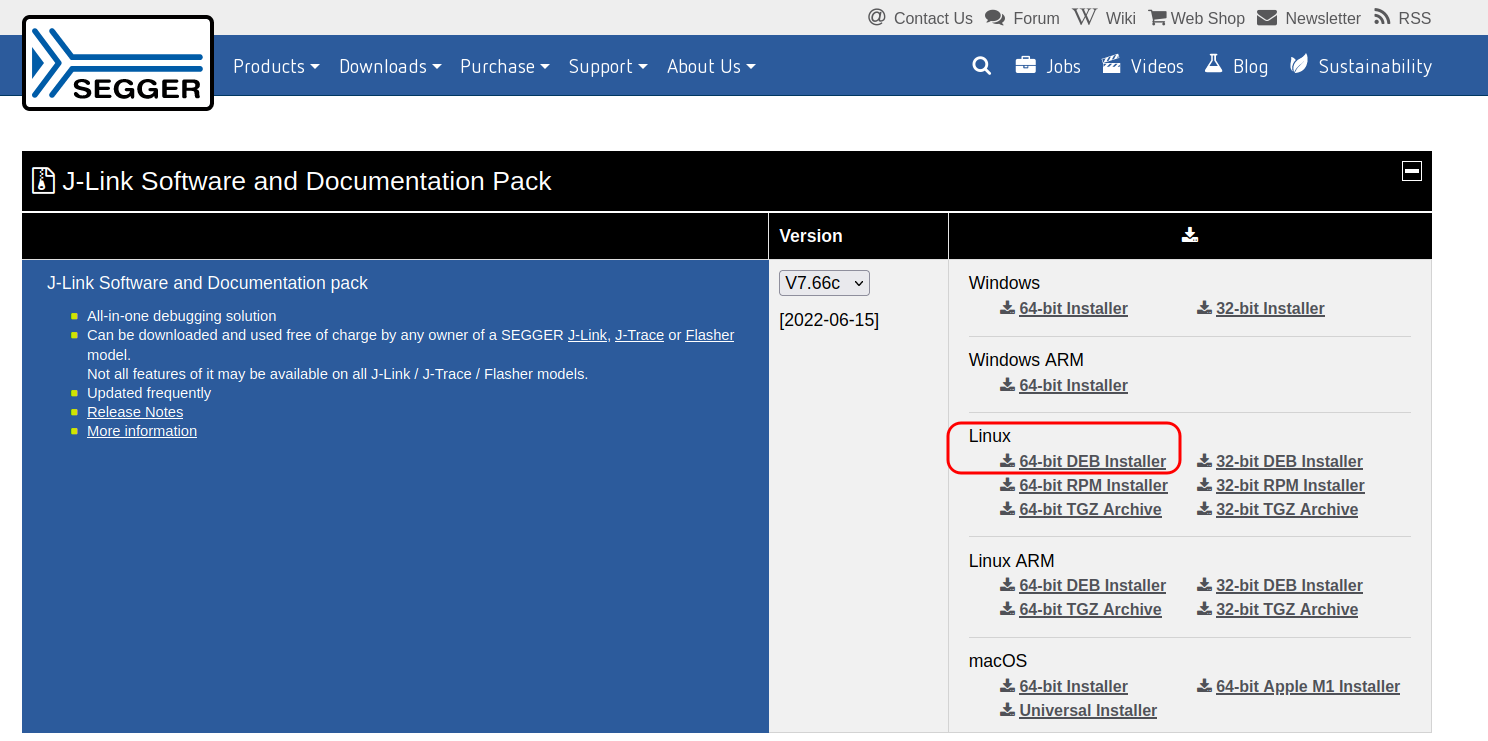Click the Web Shop cart icon
Screen dimensions: 1488x741
tap(1157, 18)
